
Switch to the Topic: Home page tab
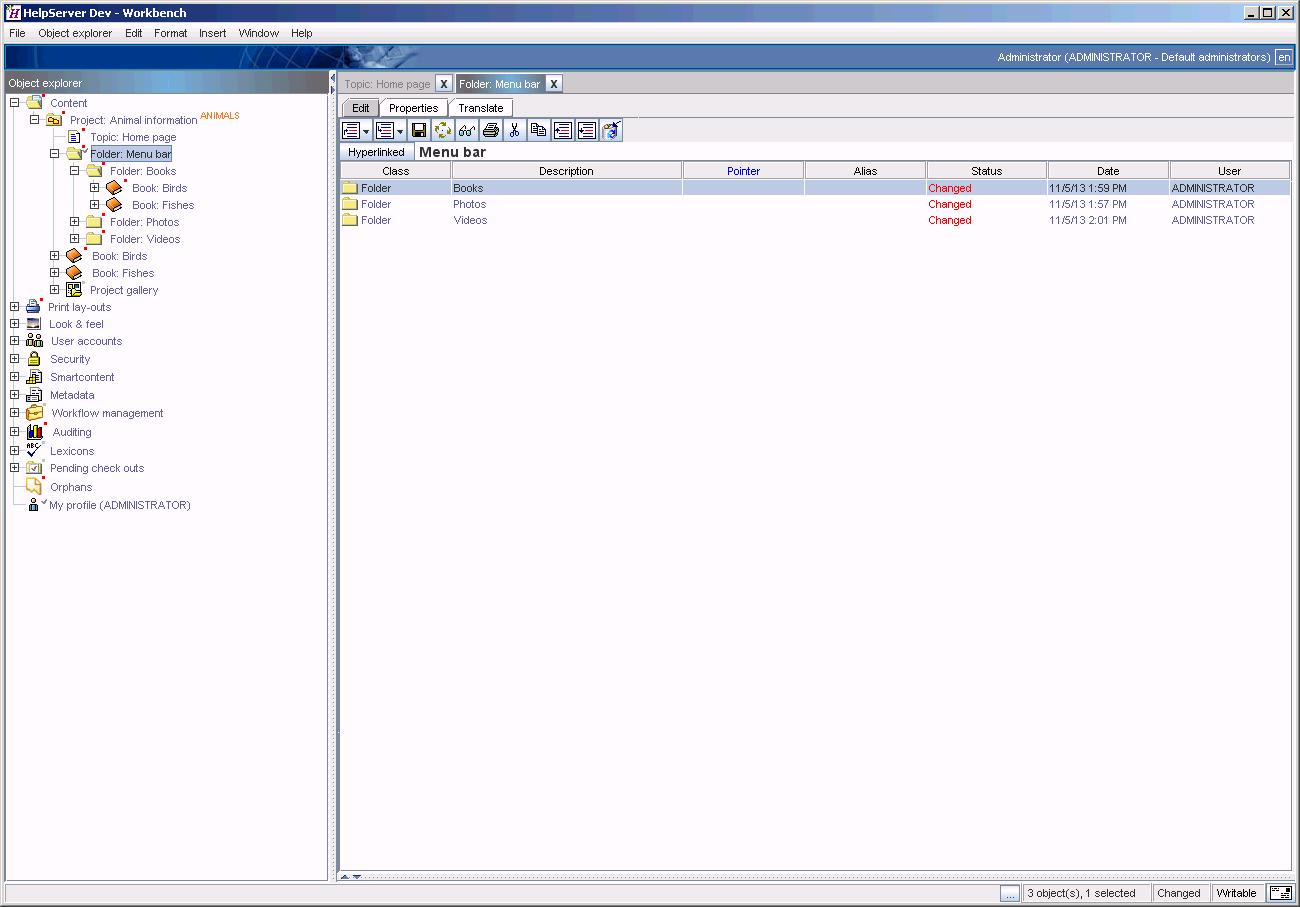coord(387,84)
